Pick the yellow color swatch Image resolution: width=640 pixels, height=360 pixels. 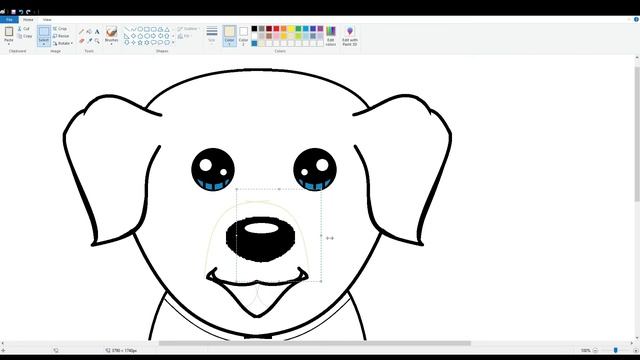coord(291,29)
